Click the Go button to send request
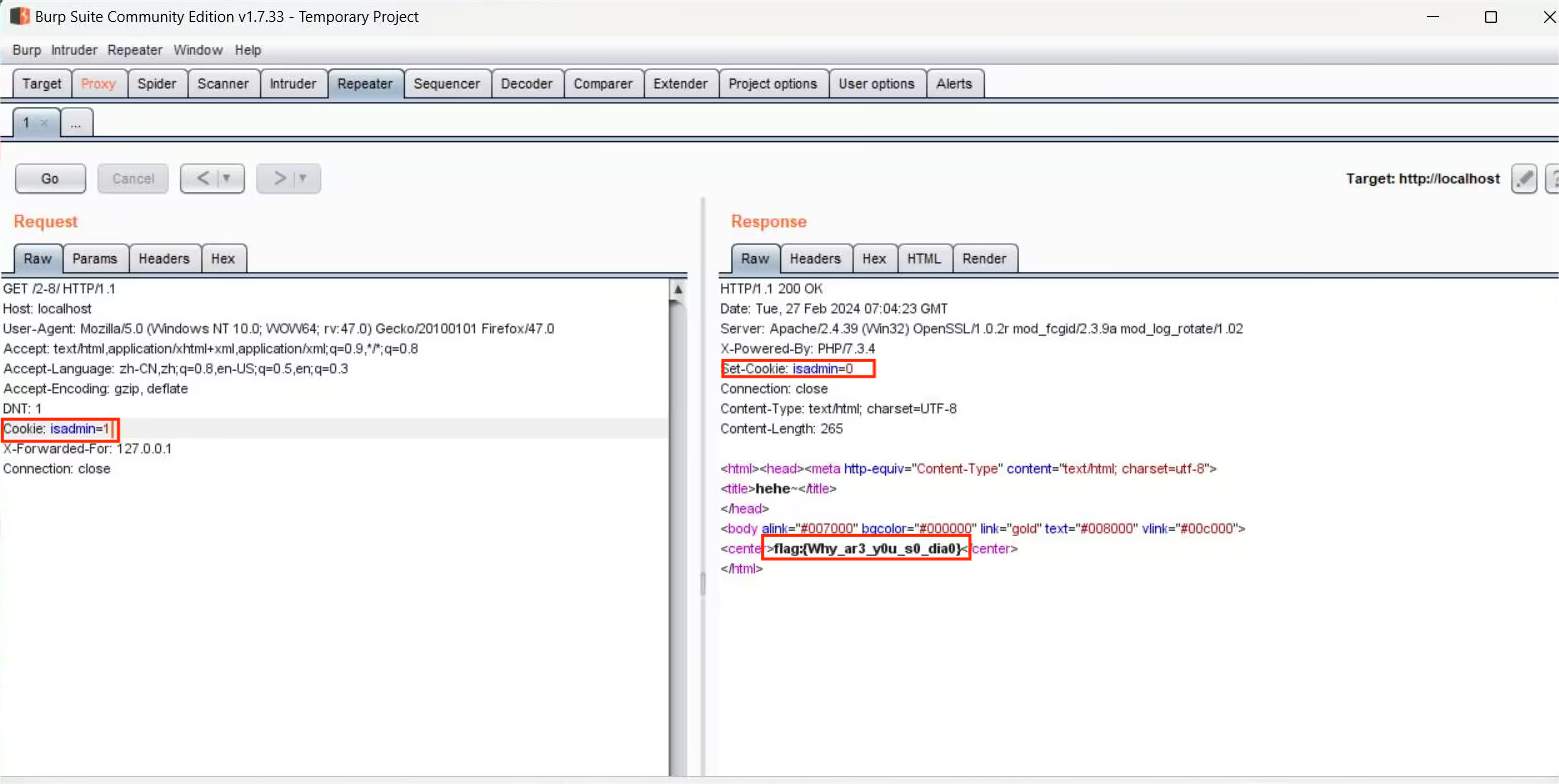This screenshot has width=1559, height=784. pyautogui.click(x=50, y=179)
